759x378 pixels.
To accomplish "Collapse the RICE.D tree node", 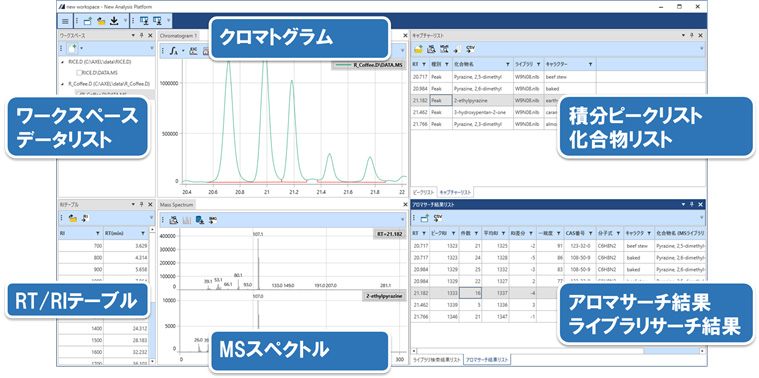I will 62,62.
